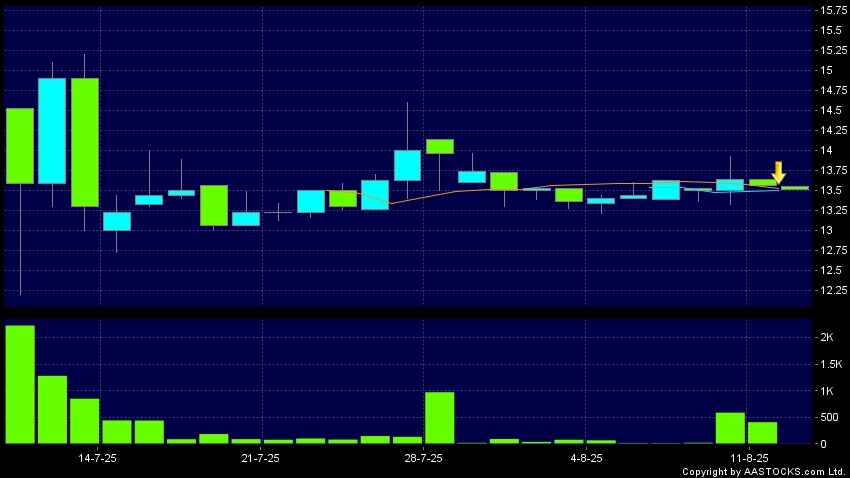The width and height of the screenshot is (850, 478).
Task: Click the 15.25 price axis label
Action: 834,50
